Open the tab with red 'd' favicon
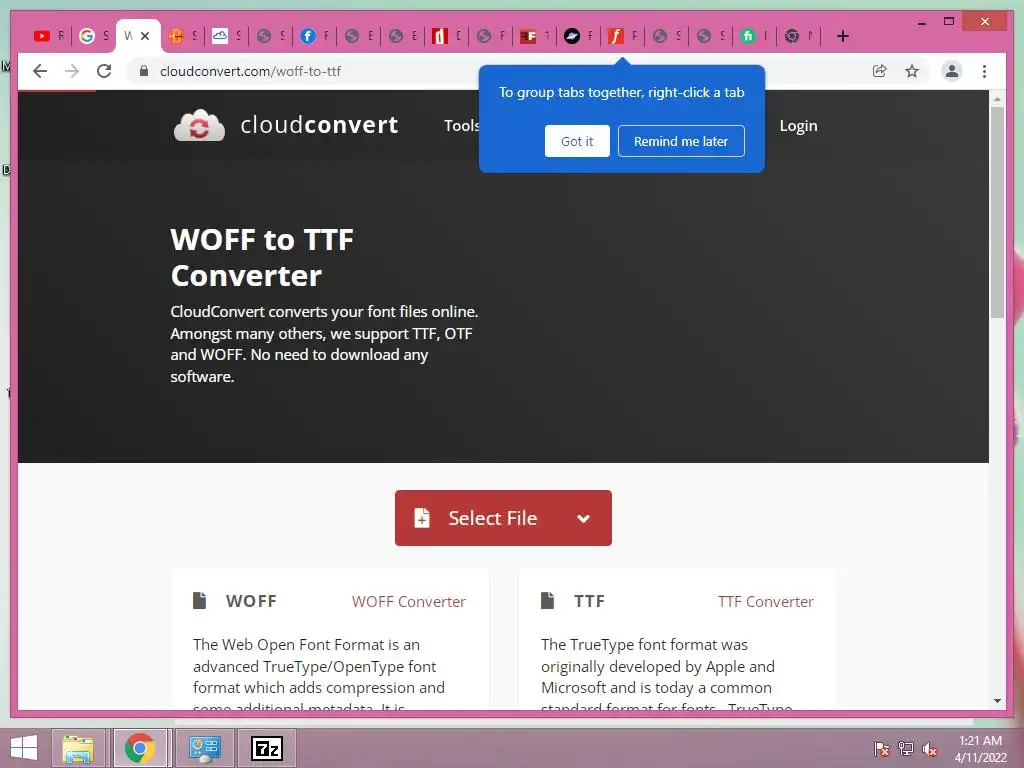 pyautogui.click(x=446, y=36)
